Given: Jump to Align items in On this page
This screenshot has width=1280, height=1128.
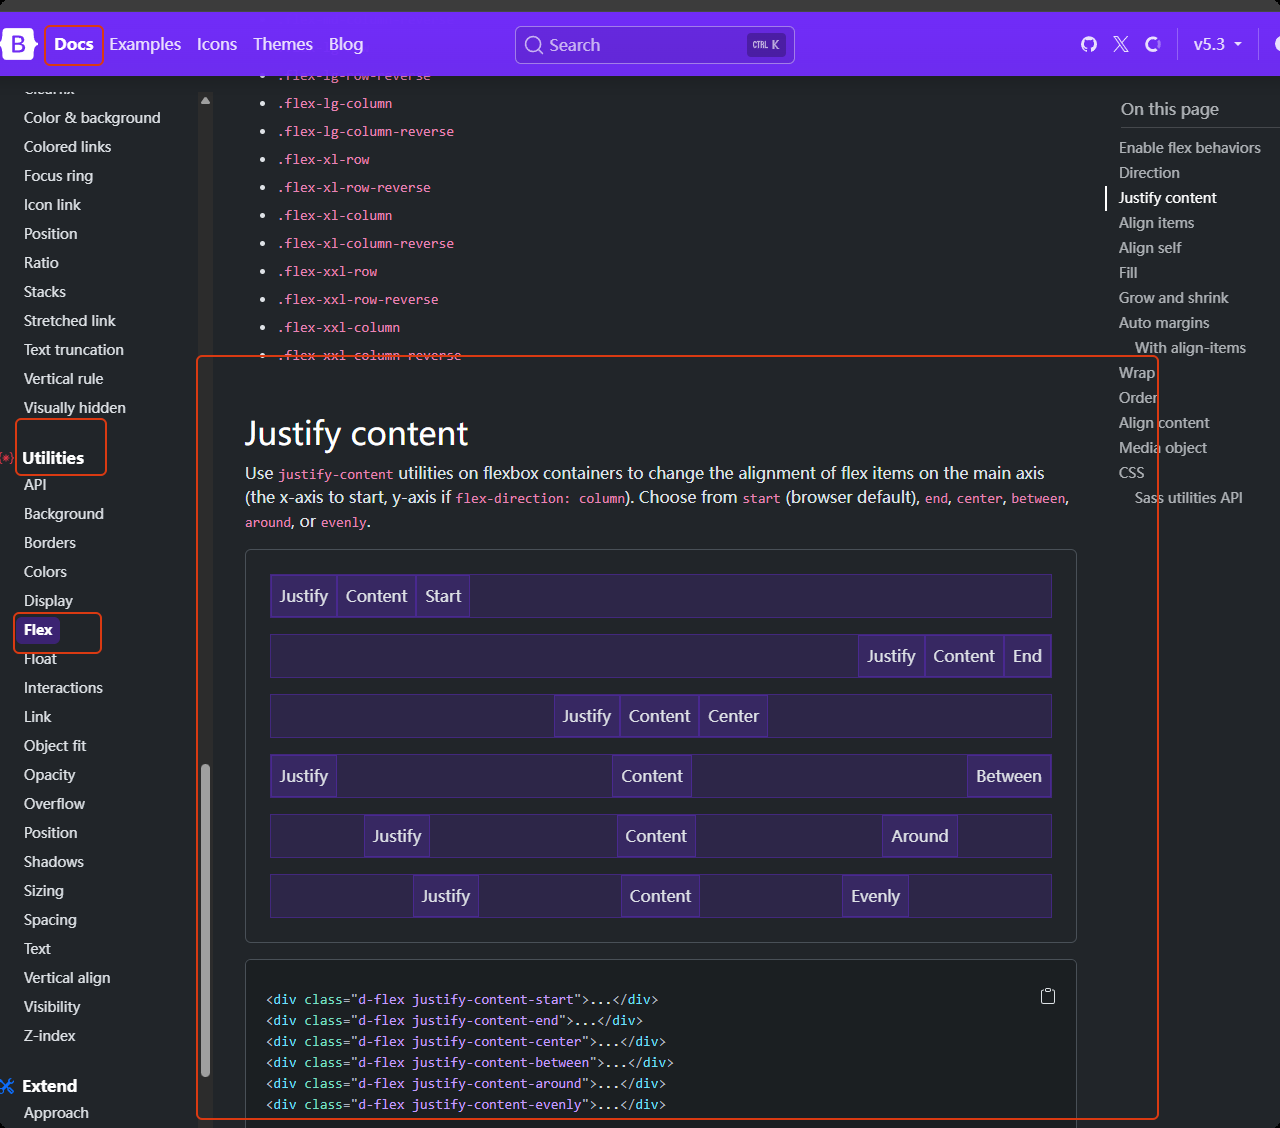Looking at the screenshot, I should [x=1156, y=223].
